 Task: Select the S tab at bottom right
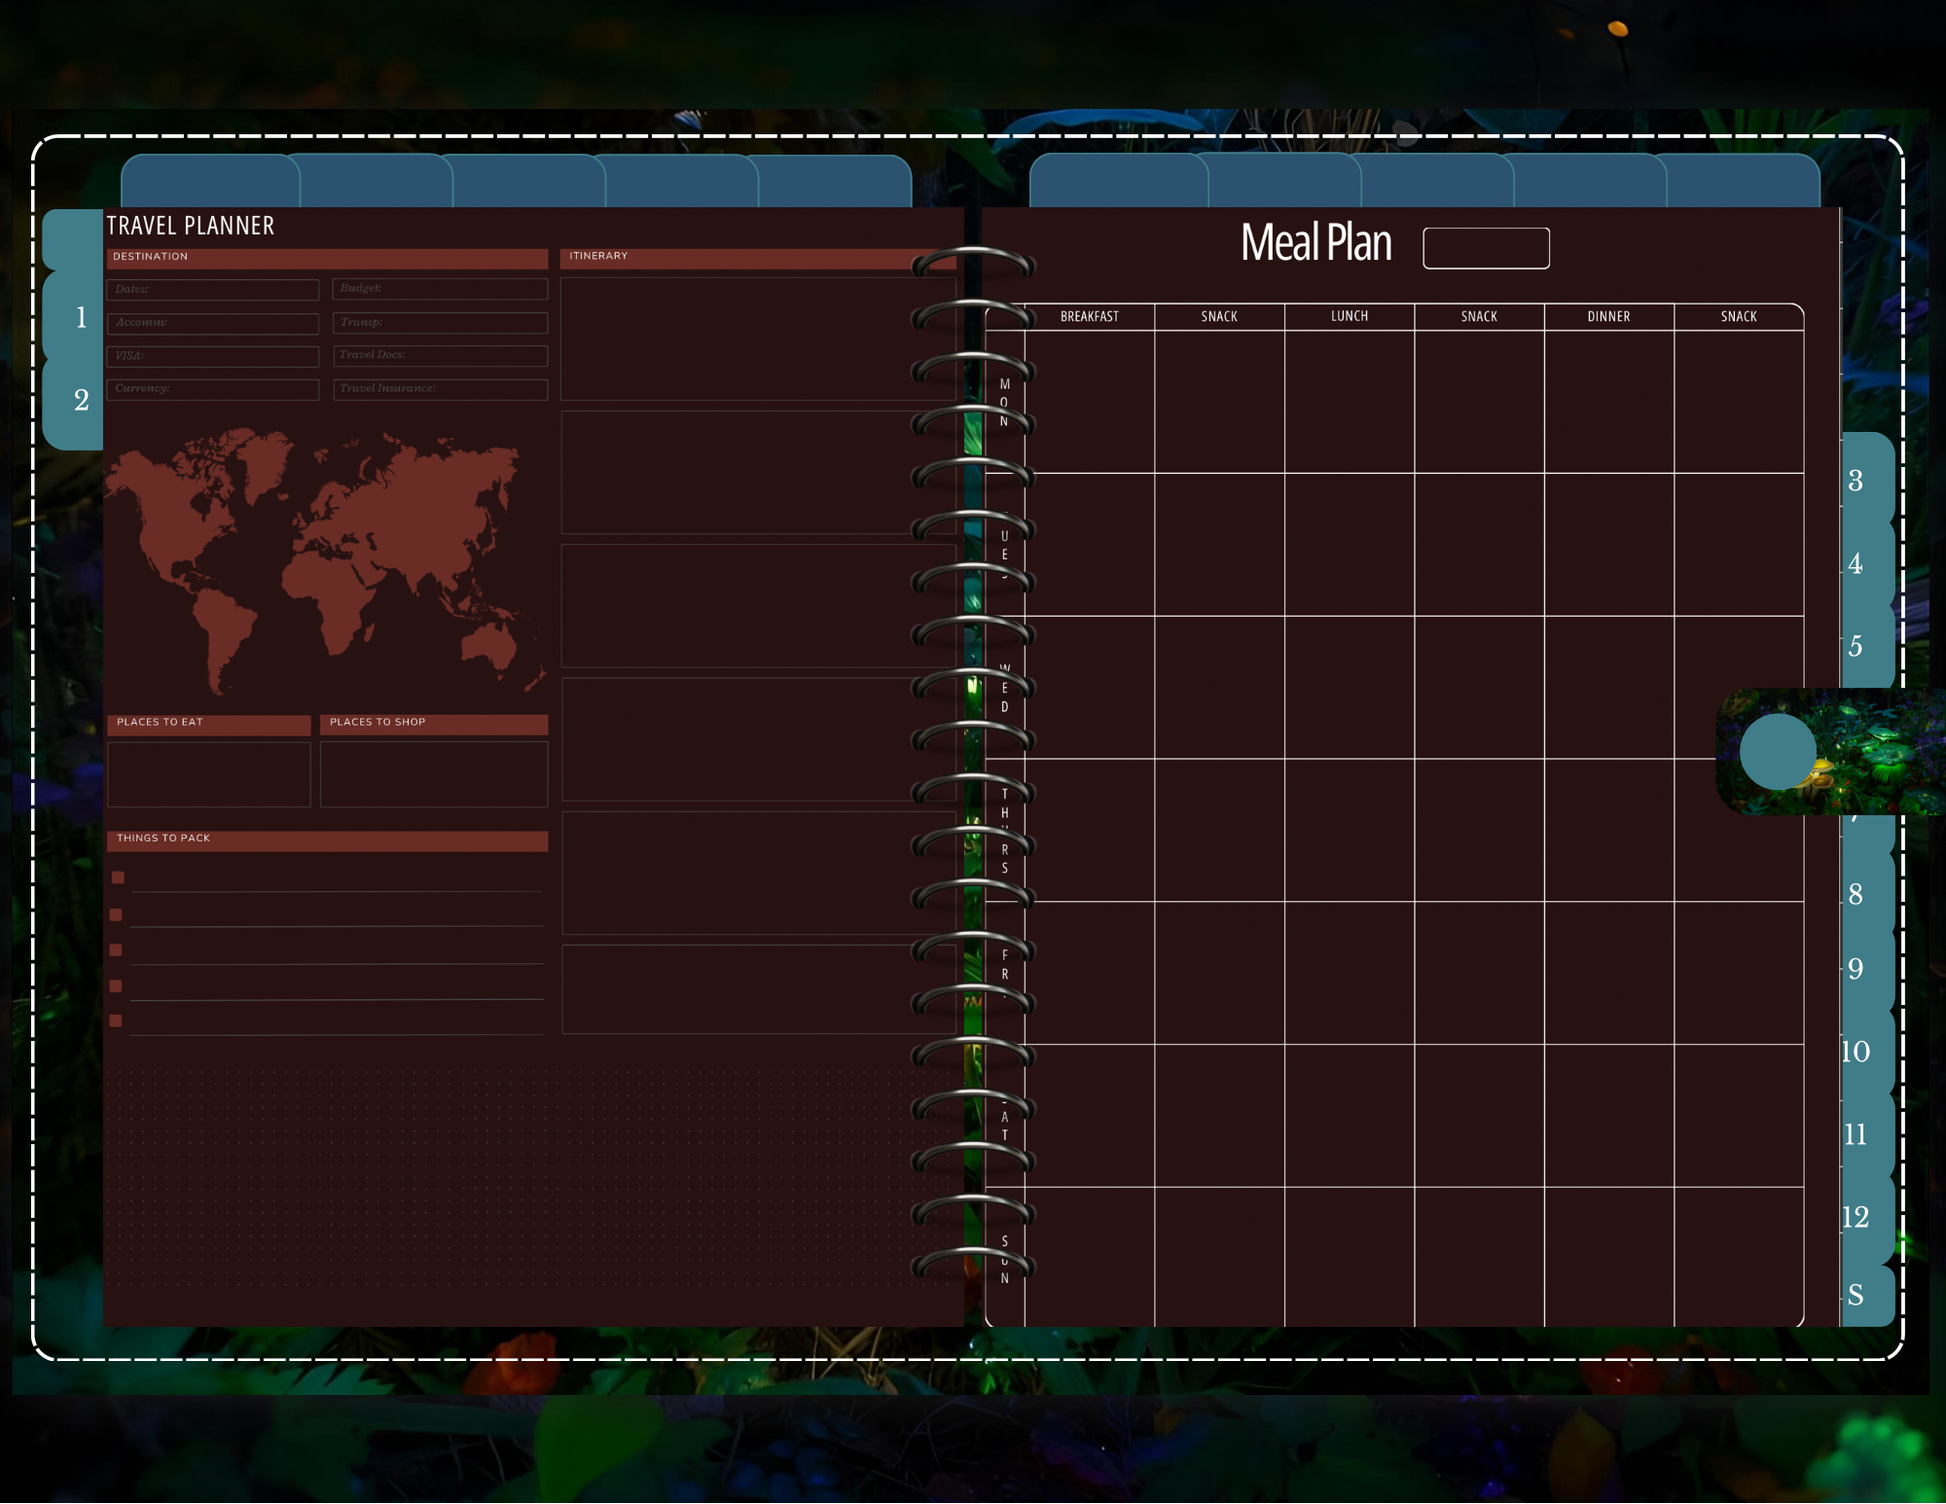1856,1296
